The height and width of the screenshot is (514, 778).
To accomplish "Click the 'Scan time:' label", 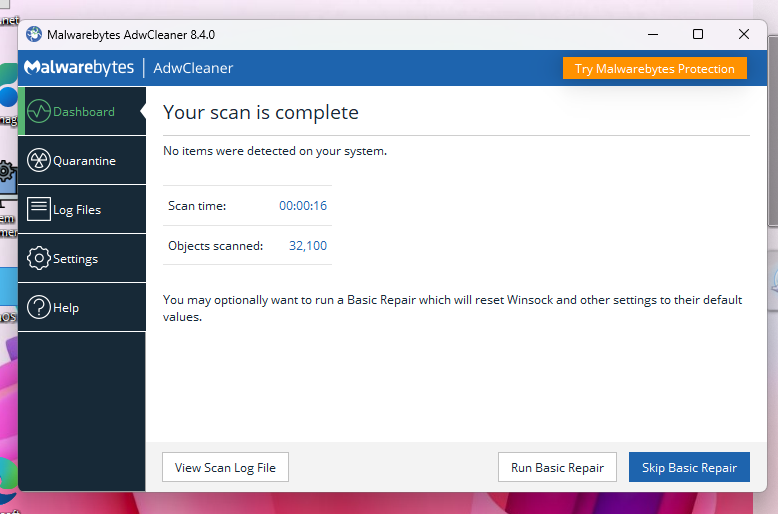I will 197,205.
